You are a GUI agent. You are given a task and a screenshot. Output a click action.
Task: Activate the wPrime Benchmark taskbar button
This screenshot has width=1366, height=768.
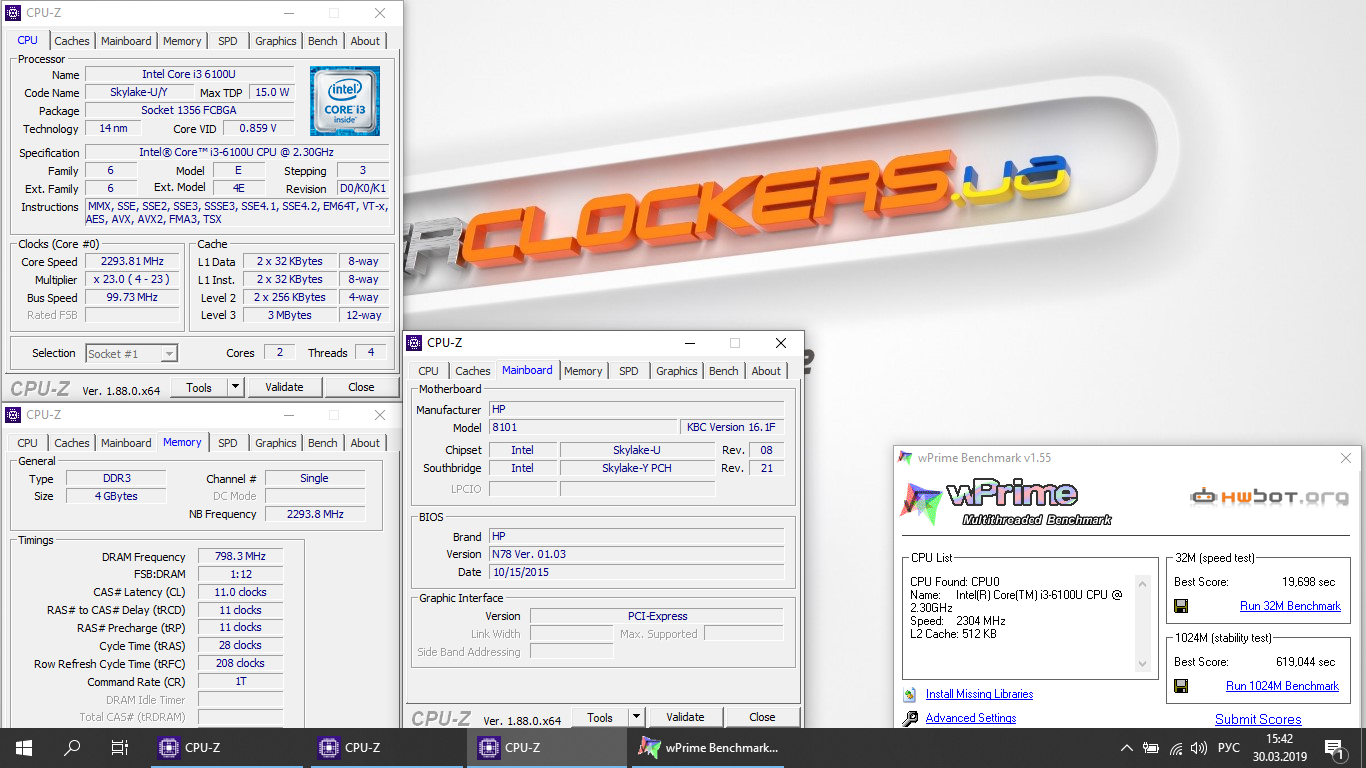coord(709,747)
